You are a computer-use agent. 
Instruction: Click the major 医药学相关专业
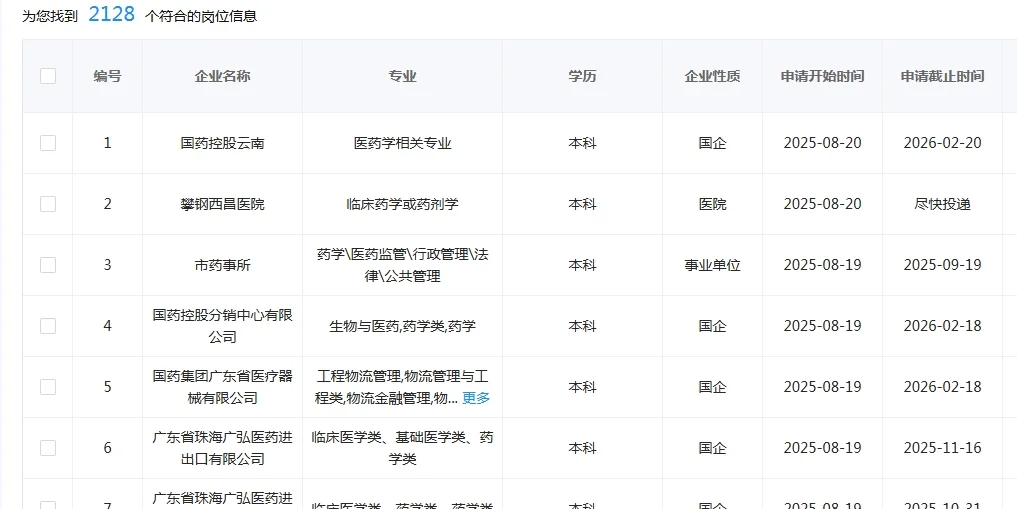point(403,143)
